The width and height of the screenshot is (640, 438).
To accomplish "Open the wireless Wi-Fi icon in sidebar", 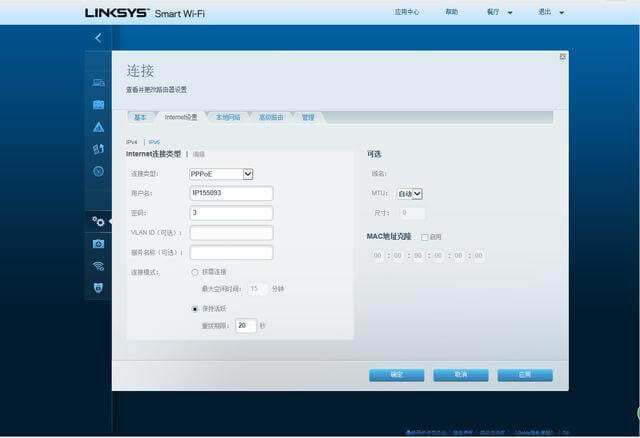I will click(x=98, y=265).
